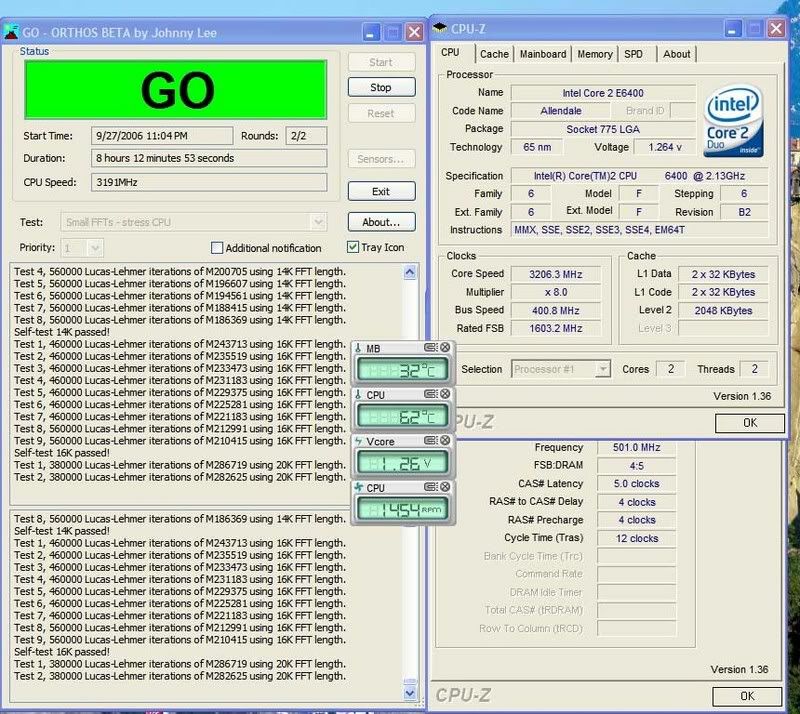The image size is (800, 714).
Task: Click the Voltage value '1.264 v'
Action: tap(665, 147)
